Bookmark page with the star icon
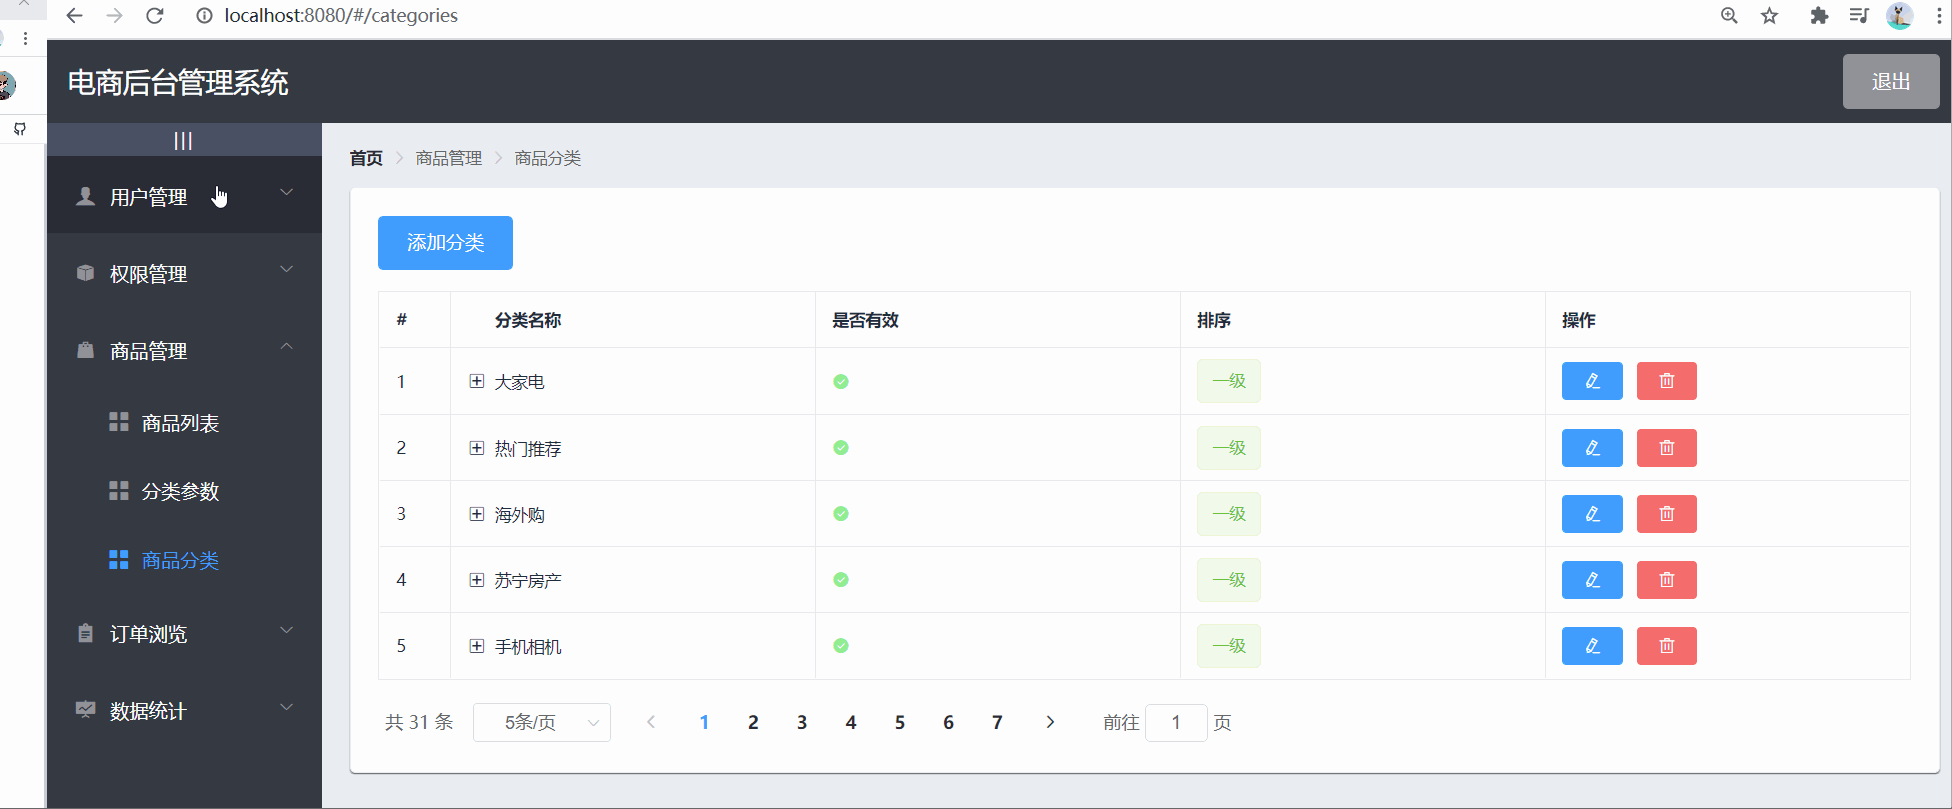1952x809 pixels. click(1770, 16)
